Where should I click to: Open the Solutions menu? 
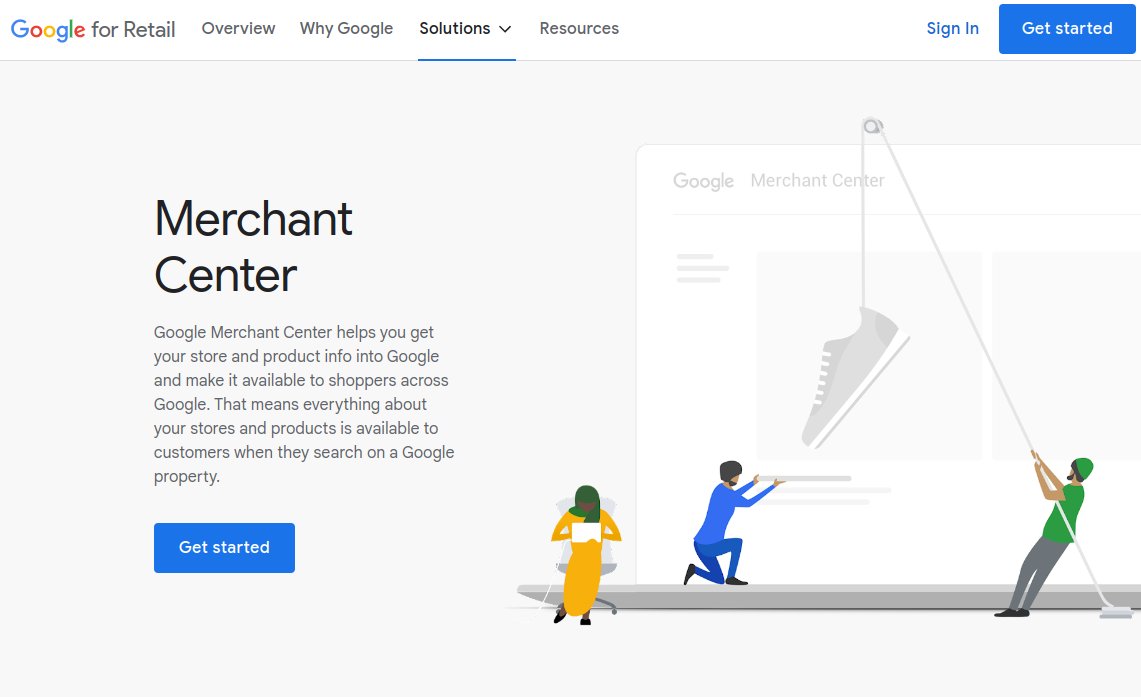tap(466, 28)
